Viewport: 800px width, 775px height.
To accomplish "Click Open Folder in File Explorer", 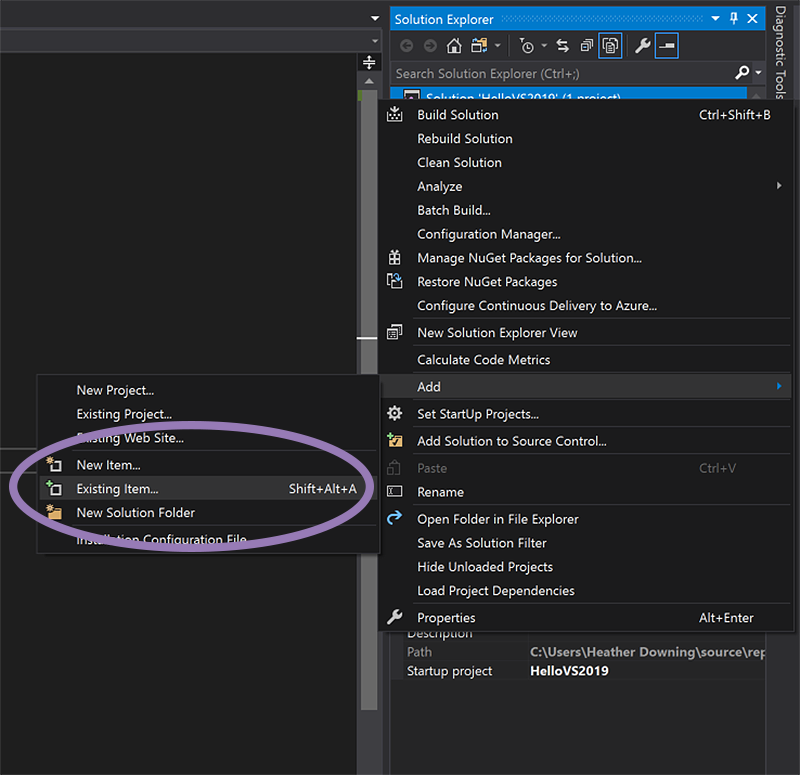I will tap(497, 519).
